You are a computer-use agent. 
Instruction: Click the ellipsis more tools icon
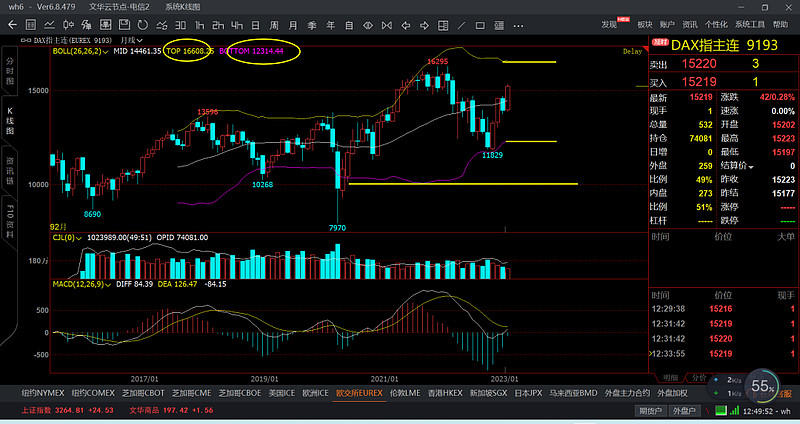pyautogui.click(x=518, y=26)
